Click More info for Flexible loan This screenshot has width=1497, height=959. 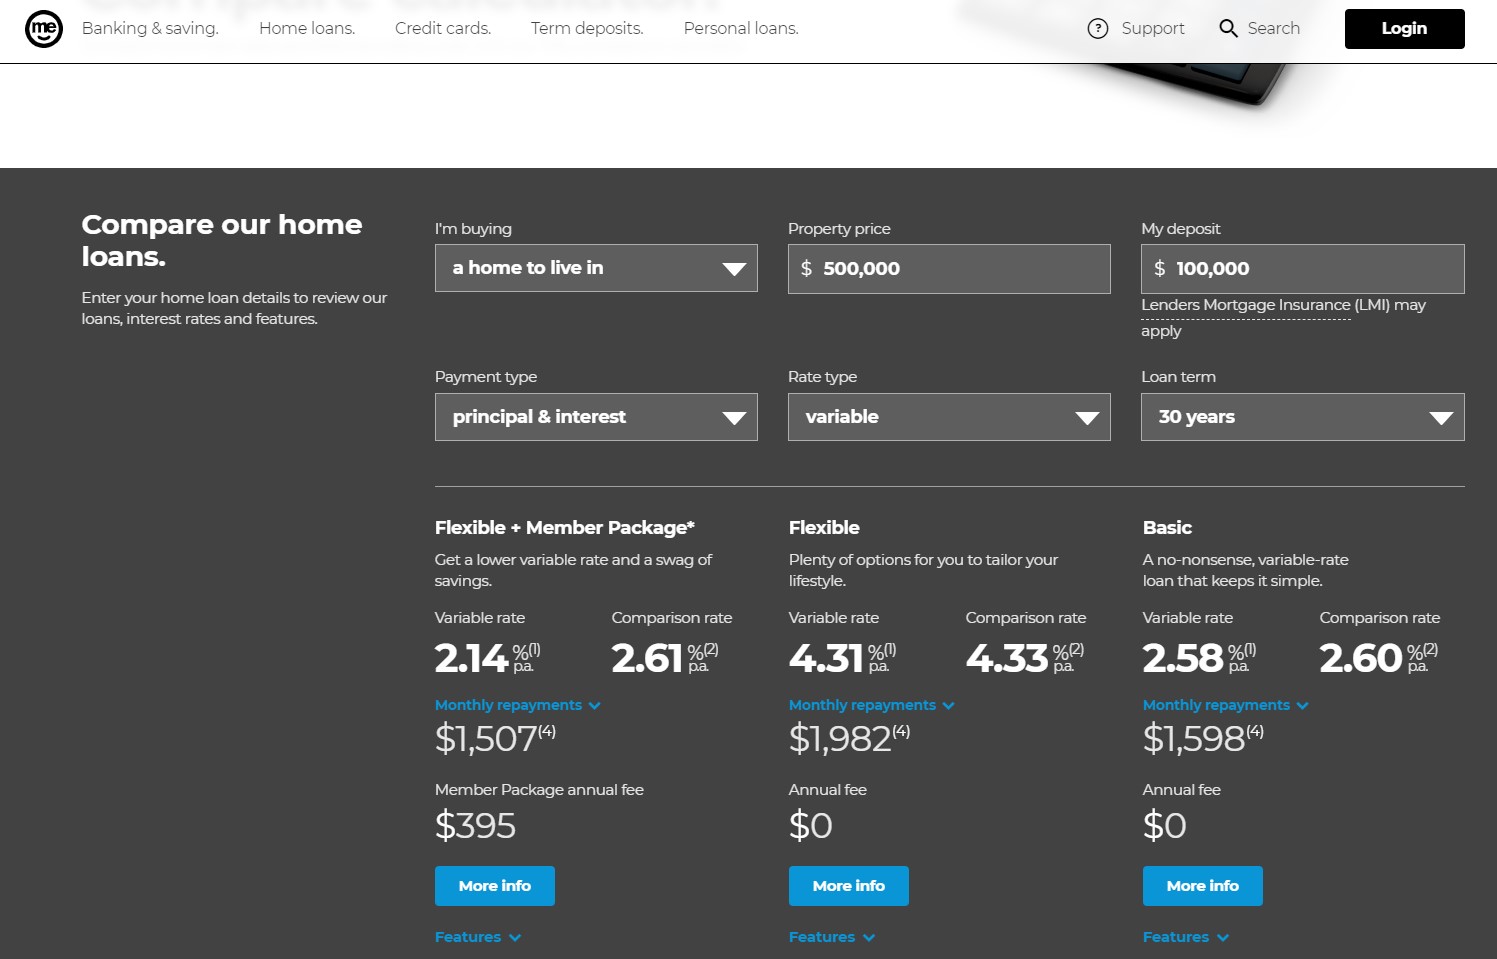848,886
